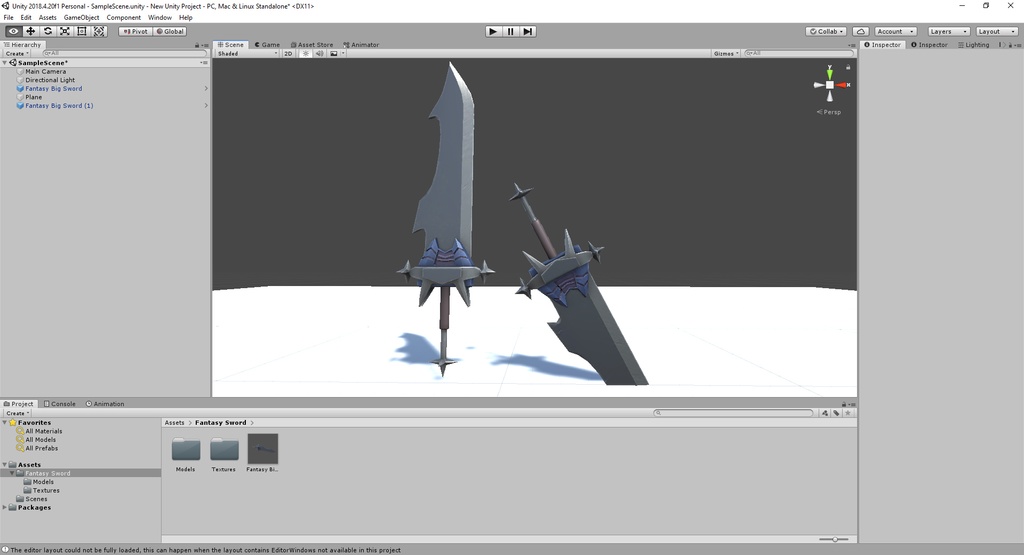Click the scene gizmo lock icon
1024x555 pixels.
[848, 67]
